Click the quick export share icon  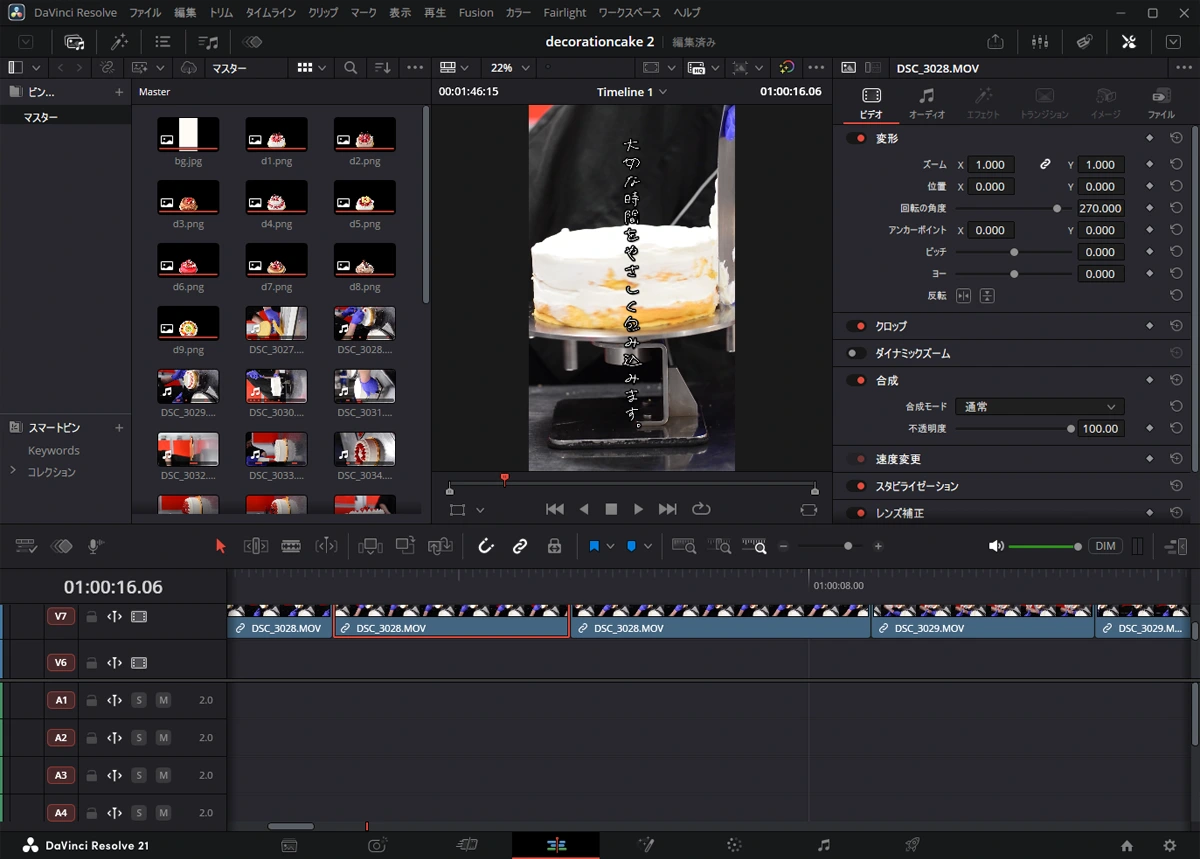[995, 41]
